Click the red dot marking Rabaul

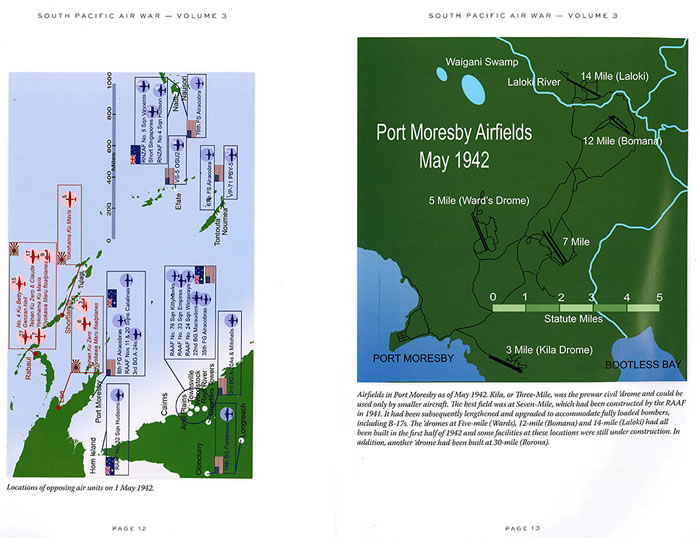pos(36,354)
